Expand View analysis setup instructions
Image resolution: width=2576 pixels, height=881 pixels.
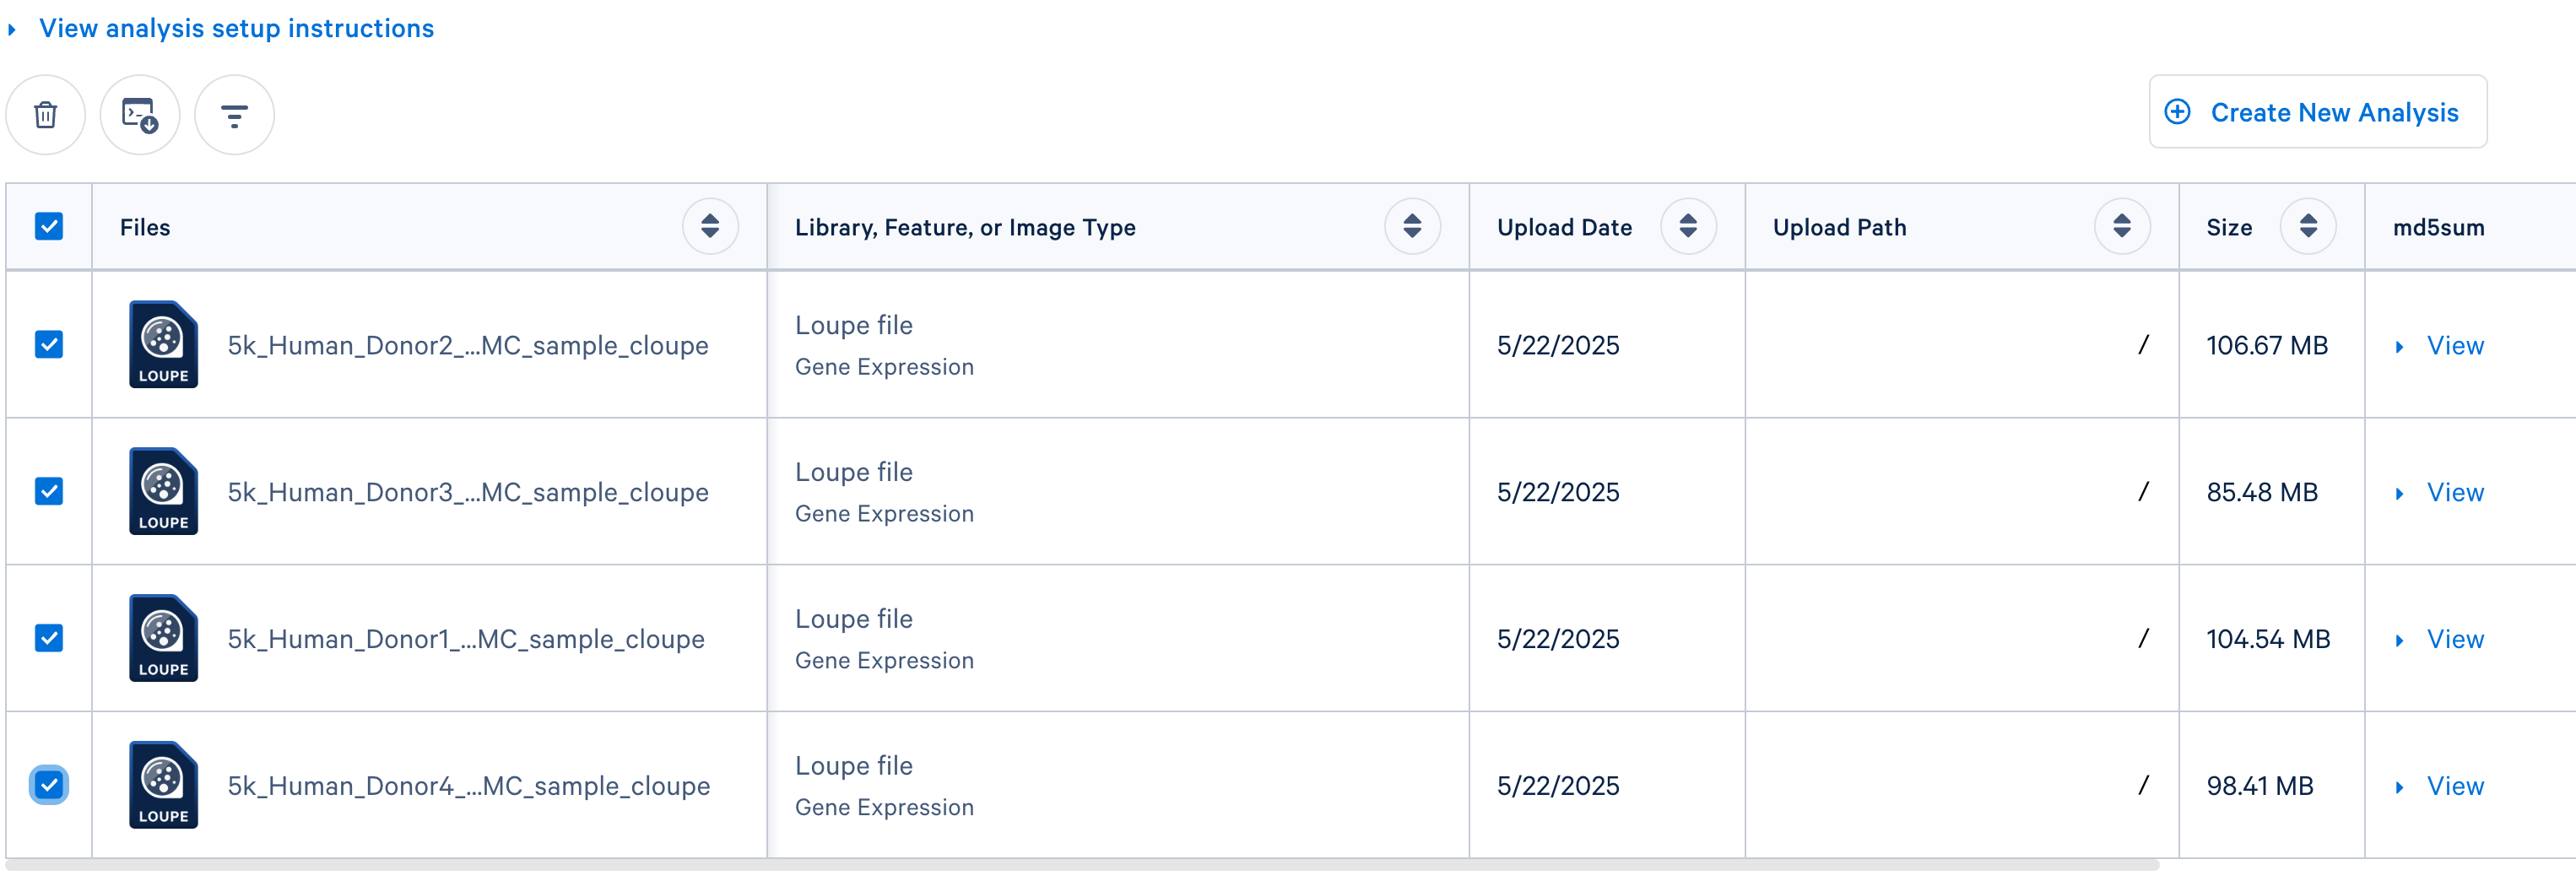pyautogui.click(x=236, y=28)
